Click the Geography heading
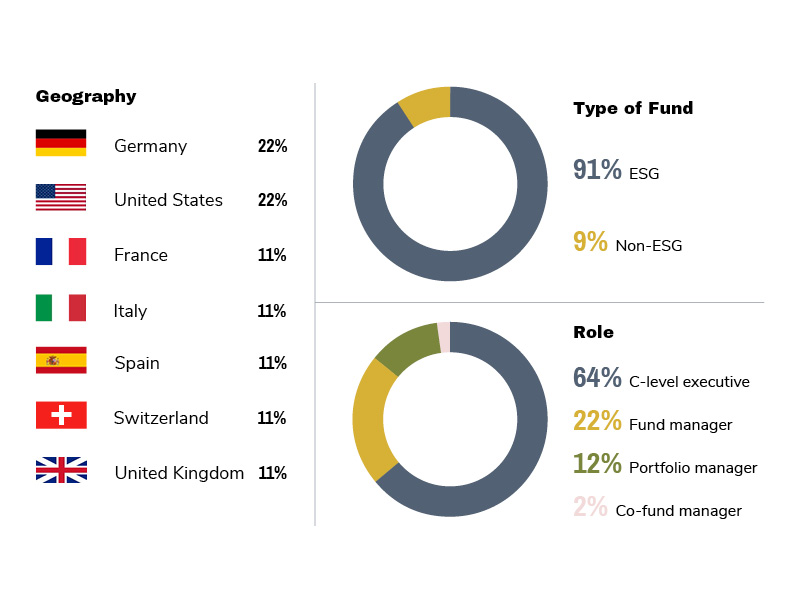This screenshot has width=800, height=600. tap(86, 97)
